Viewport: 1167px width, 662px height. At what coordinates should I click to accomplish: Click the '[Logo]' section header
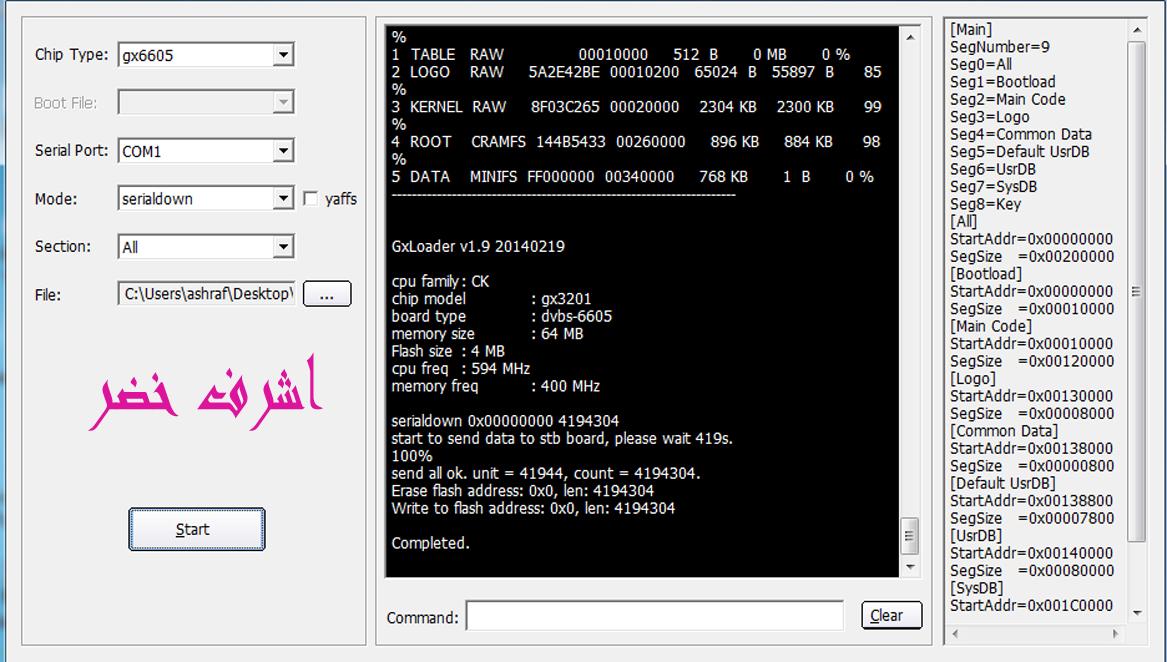click(973, 378)
